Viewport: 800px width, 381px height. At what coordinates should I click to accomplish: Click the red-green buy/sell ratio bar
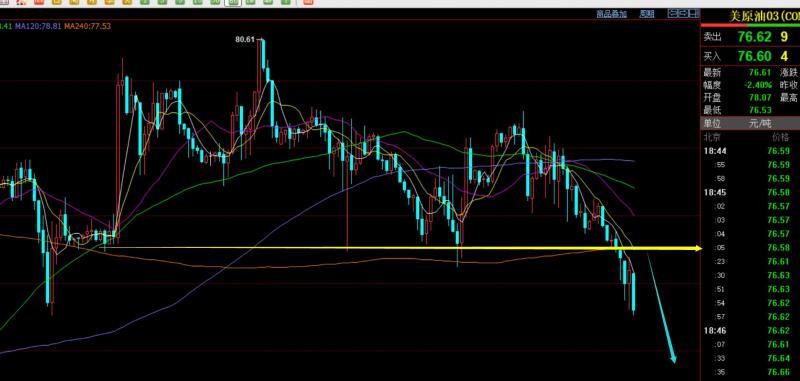(x=750, y=26)
